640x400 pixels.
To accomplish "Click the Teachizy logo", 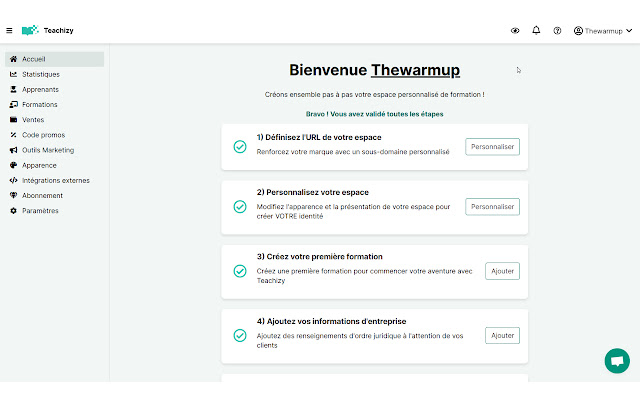I will [x=30, y=30].
